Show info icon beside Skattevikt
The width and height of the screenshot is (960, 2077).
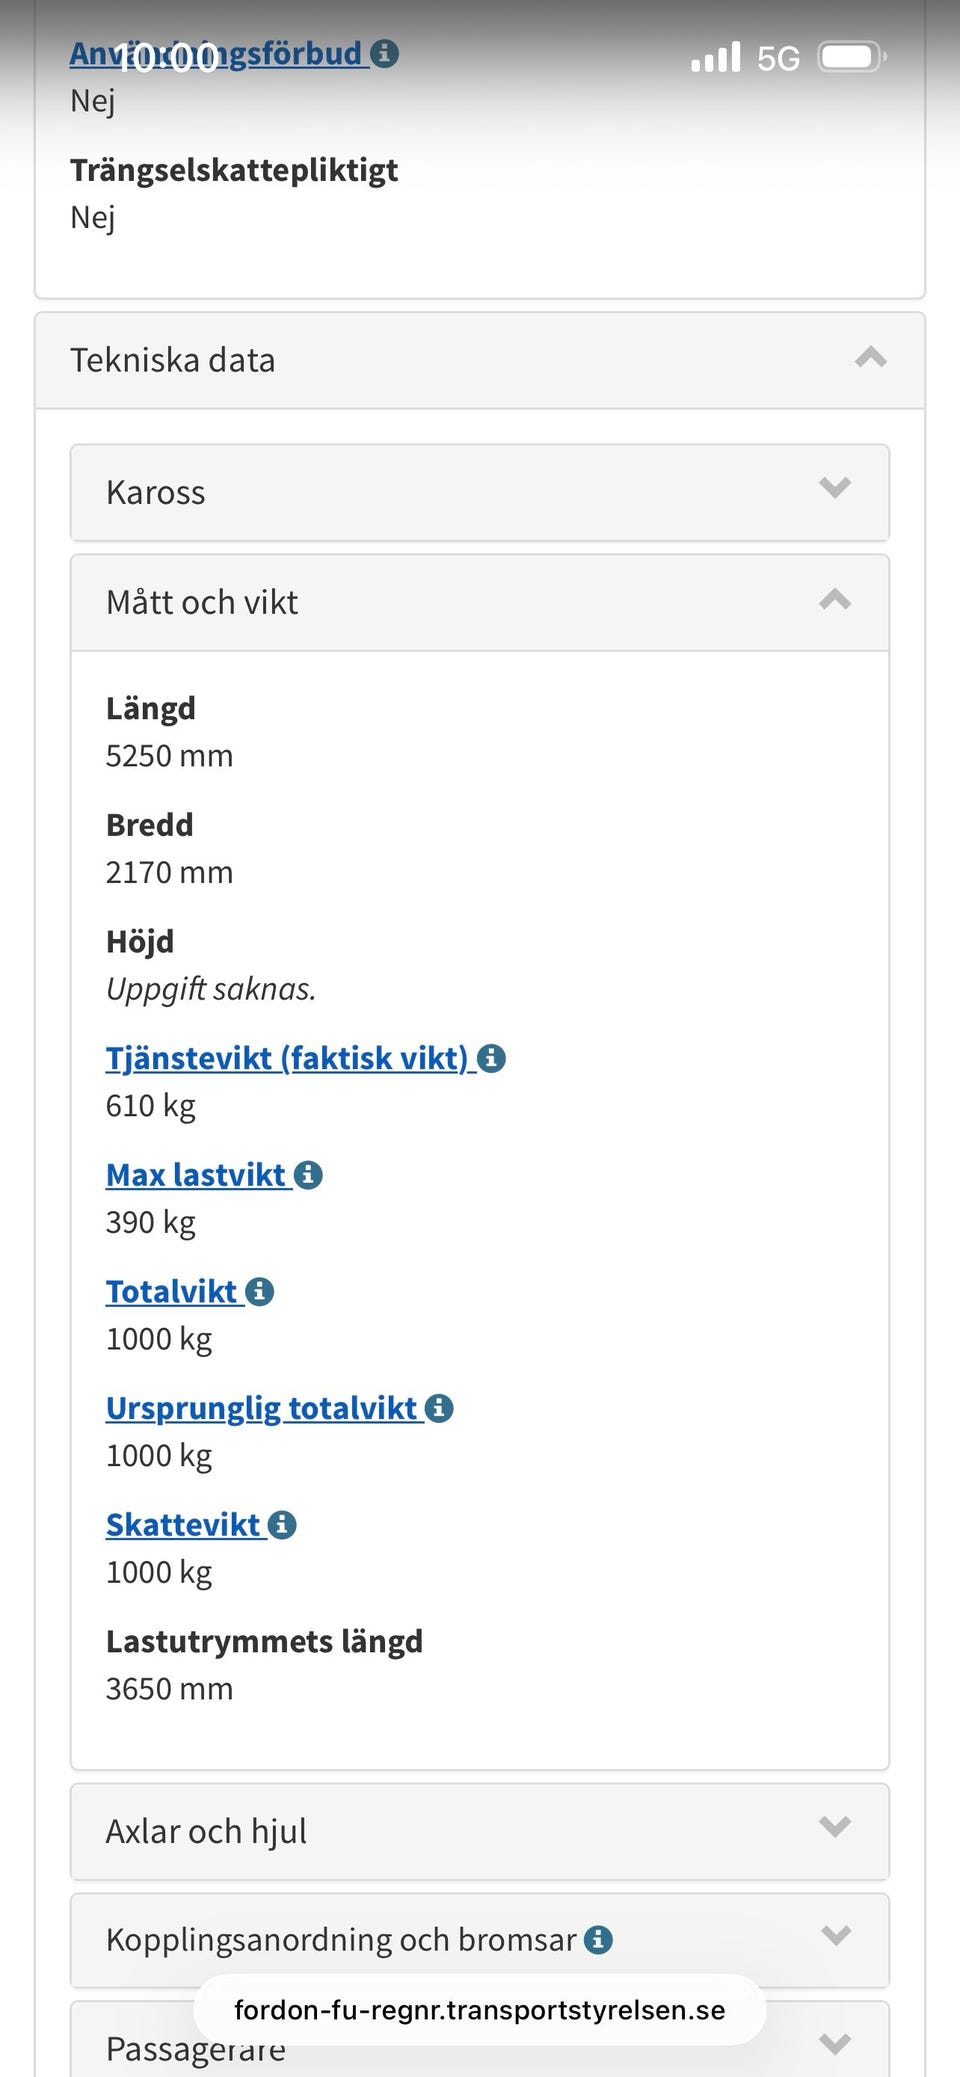coord(282,1525)
